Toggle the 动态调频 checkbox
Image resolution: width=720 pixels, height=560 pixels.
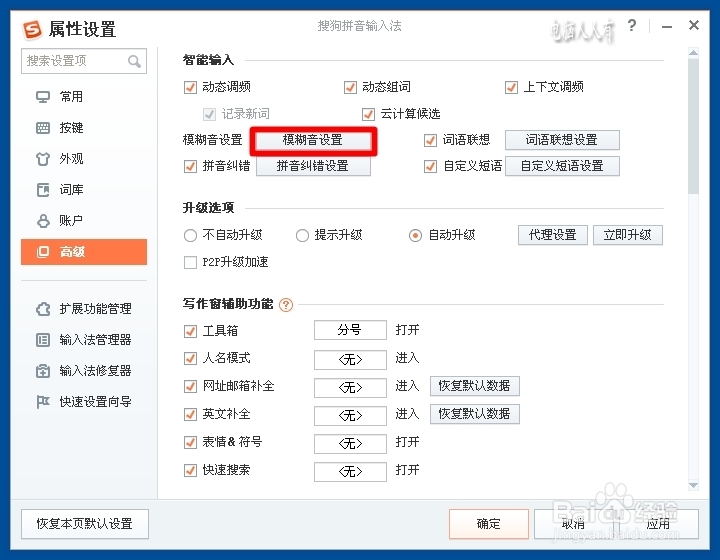190,87
